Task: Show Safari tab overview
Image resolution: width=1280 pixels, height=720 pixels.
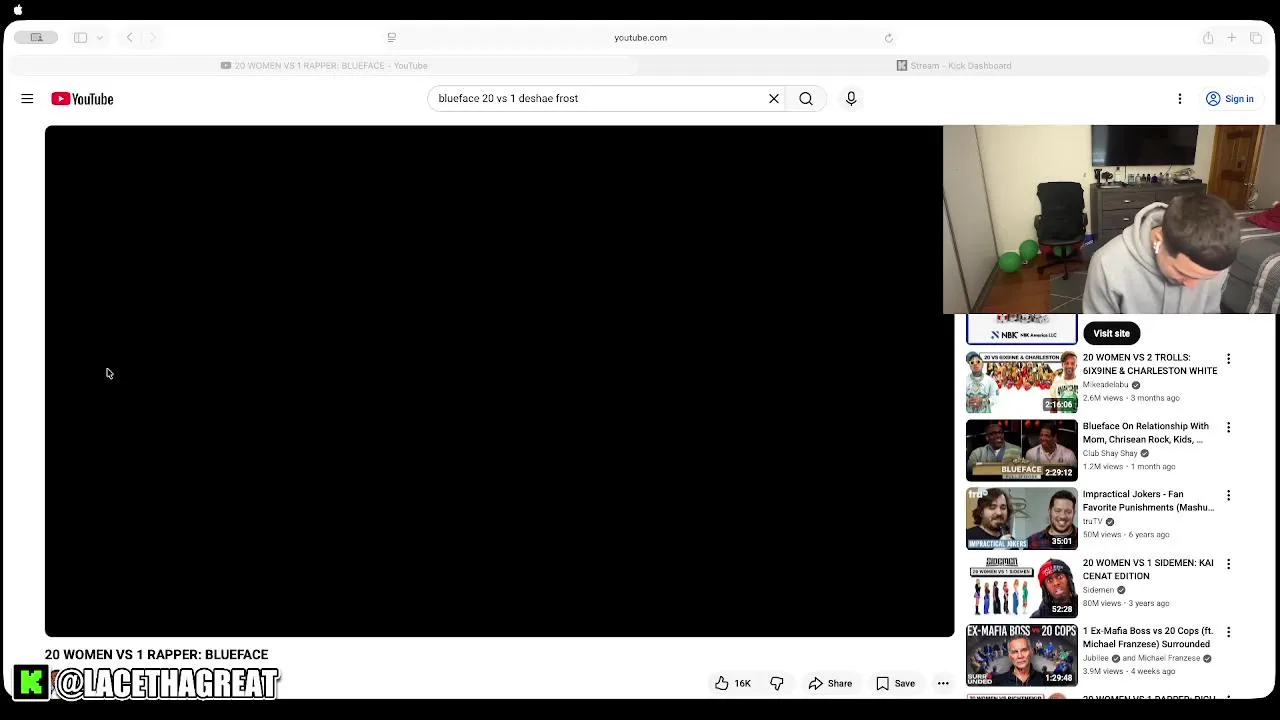Action: 1256,38
